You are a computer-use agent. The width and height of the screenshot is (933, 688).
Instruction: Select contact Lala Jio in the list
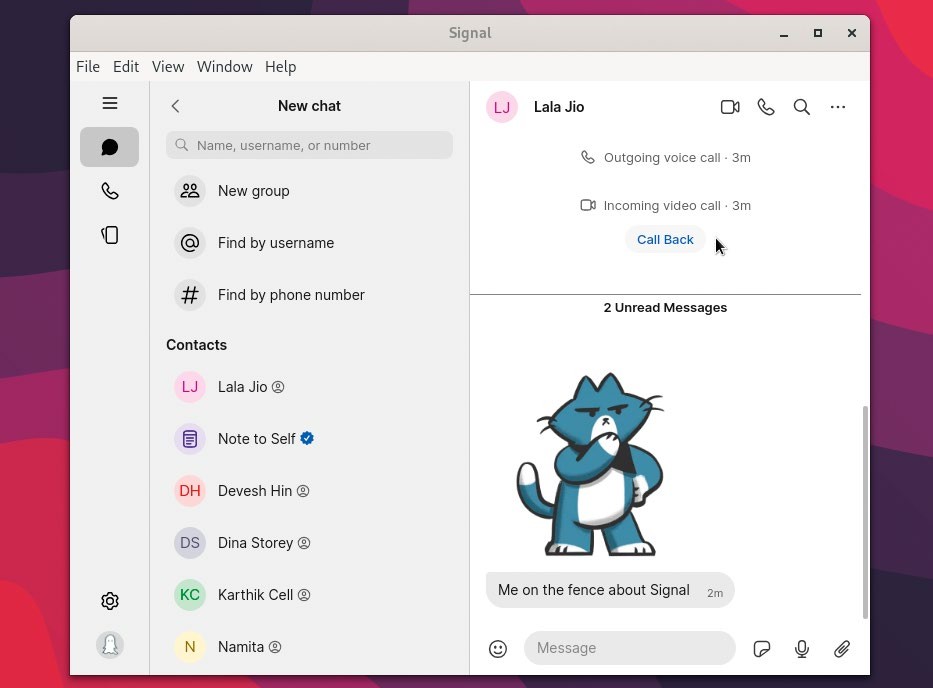pos(309,387)
